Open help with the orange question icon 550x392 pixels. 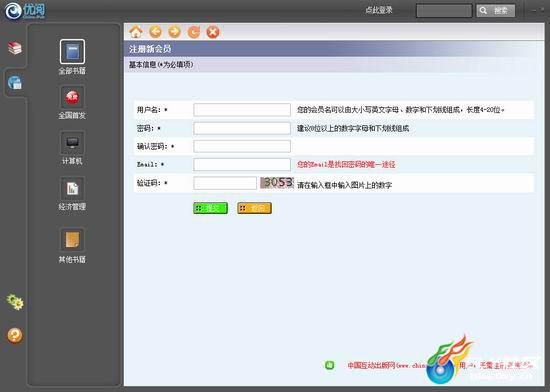(15, 335)
